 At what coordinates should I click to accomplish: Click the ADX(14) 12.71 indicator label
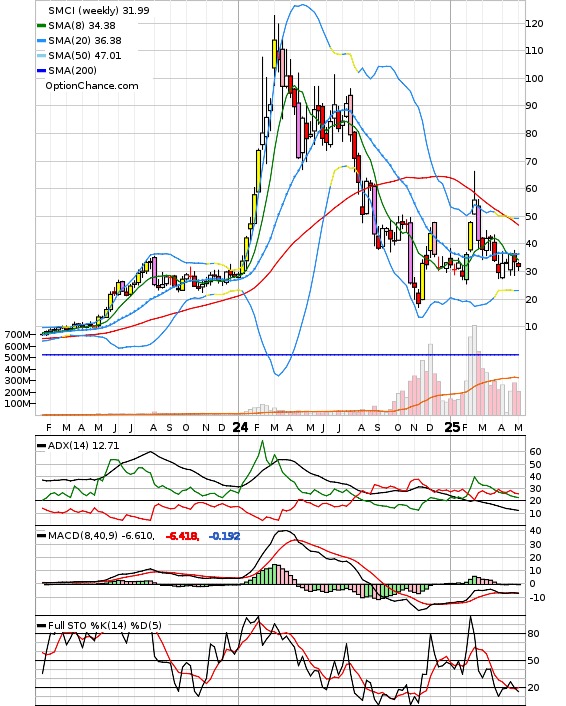pyautogui.click(x=83, y=445)
